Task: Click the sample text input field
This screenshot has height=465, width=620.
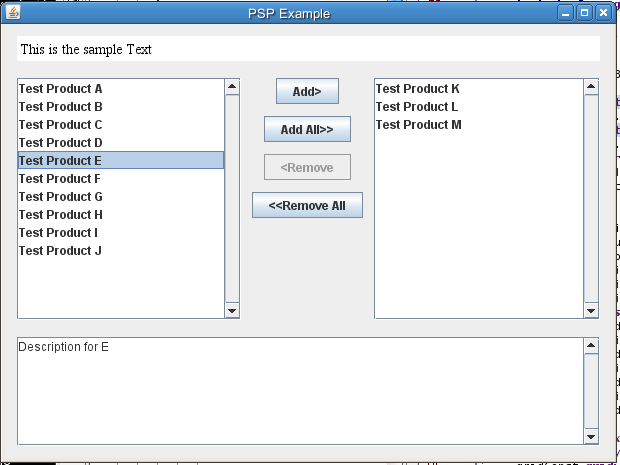Action: click(308, 49)
